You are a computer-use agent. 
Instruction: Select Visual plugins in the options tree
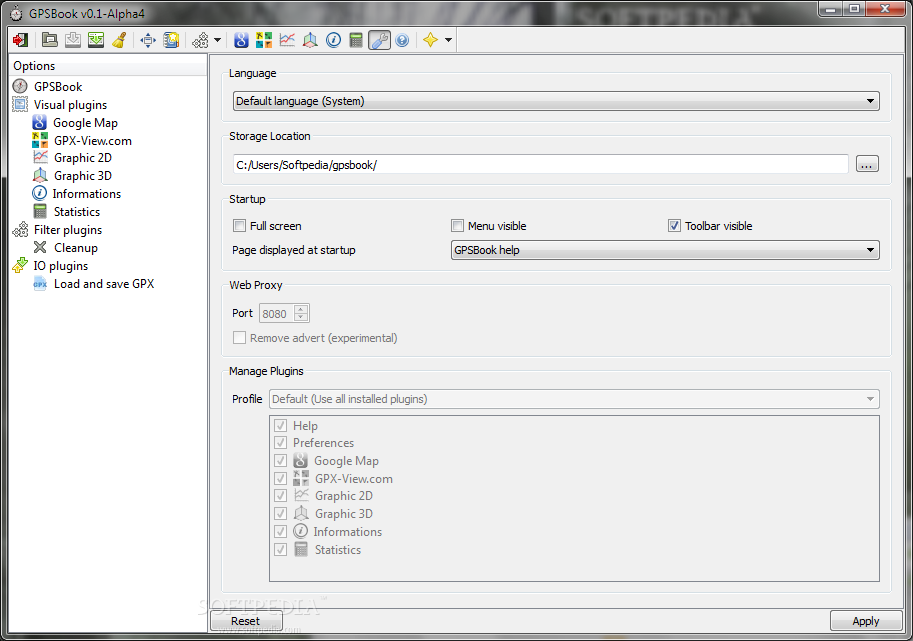[x=70, y=105]
